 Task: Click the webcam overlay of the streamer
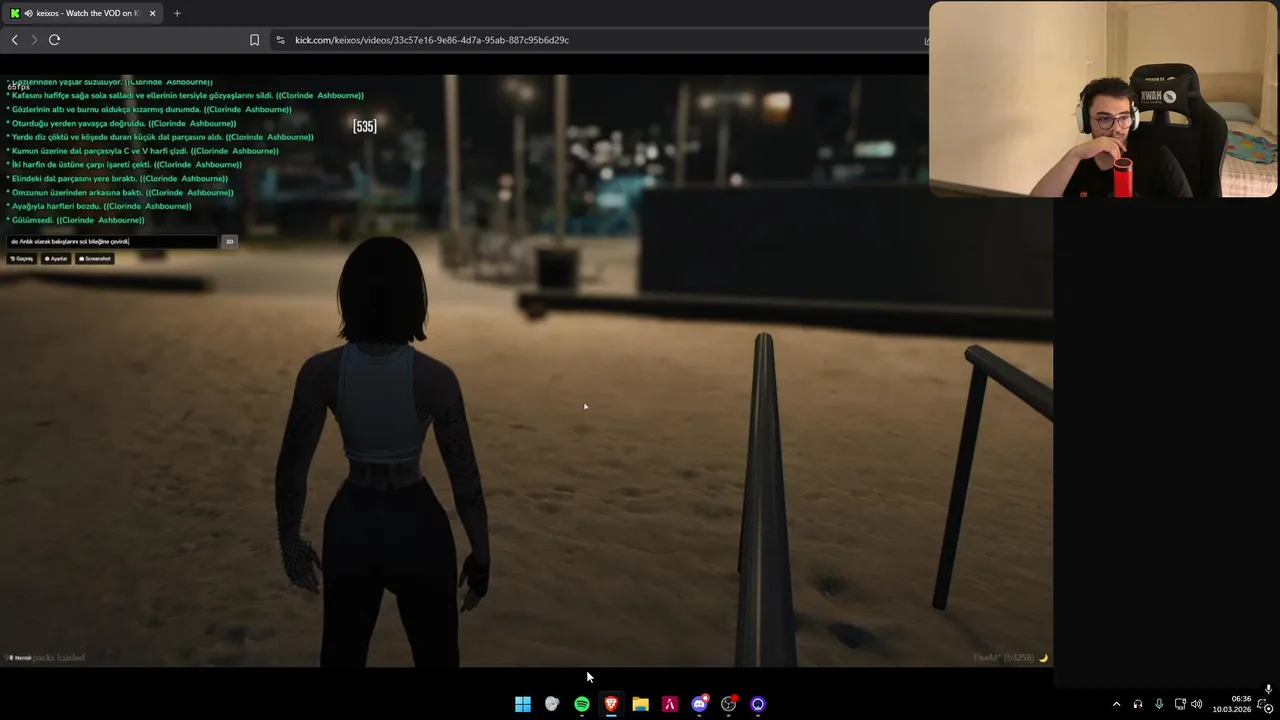pyautogui.click(x=1103, y=99)
